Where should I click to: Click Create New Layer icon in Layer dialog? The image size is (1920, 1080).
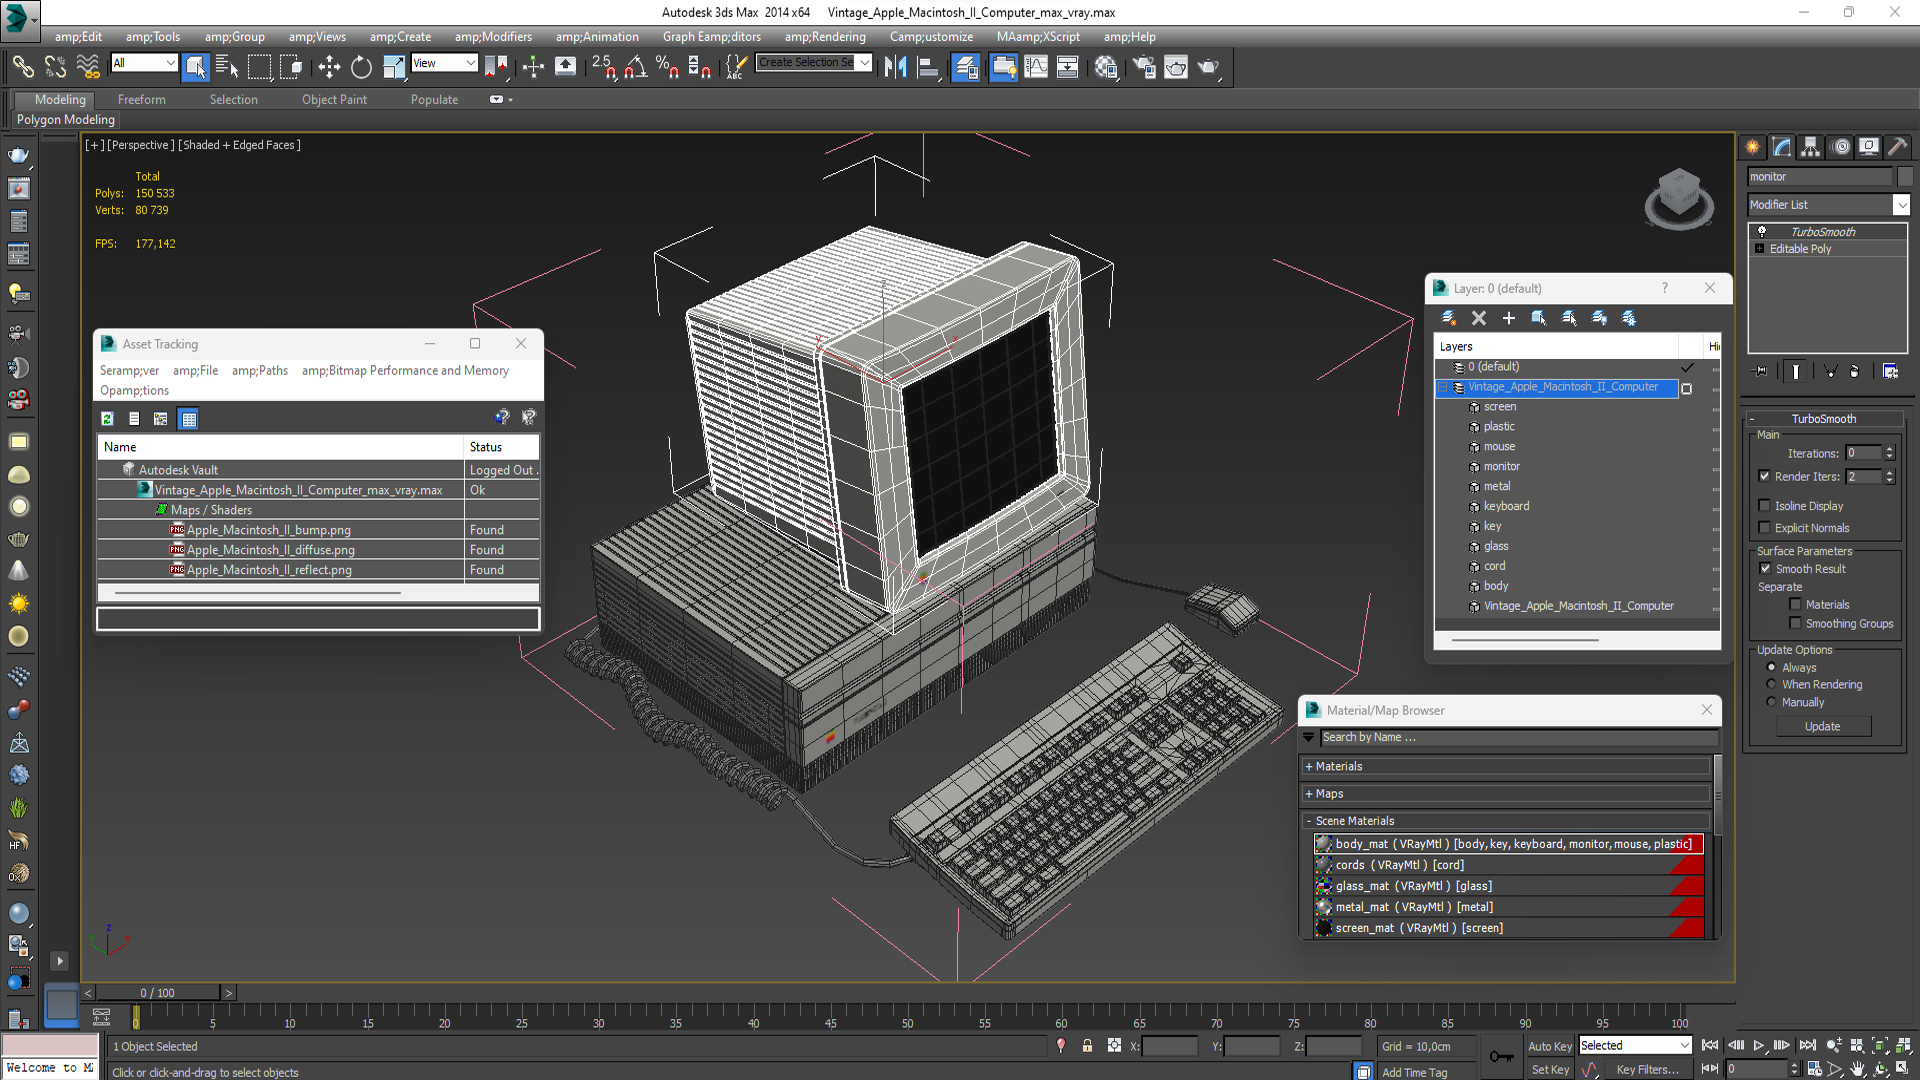tap(1448, 318)
